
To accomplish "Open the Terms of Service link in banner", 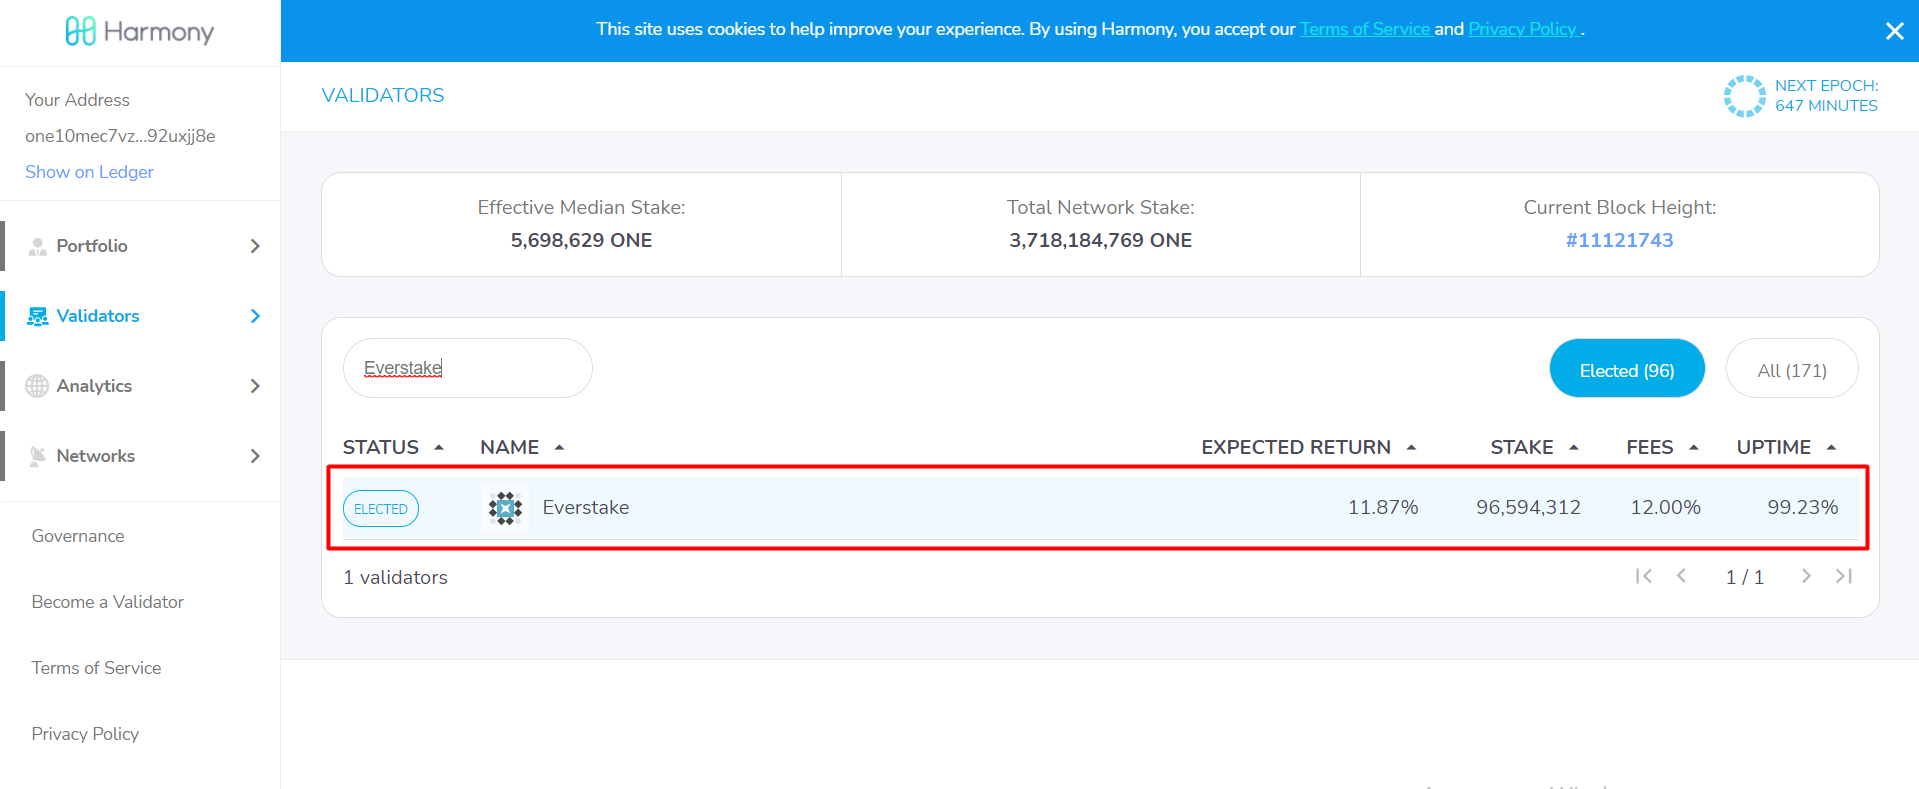I will tap(1366, 29).
